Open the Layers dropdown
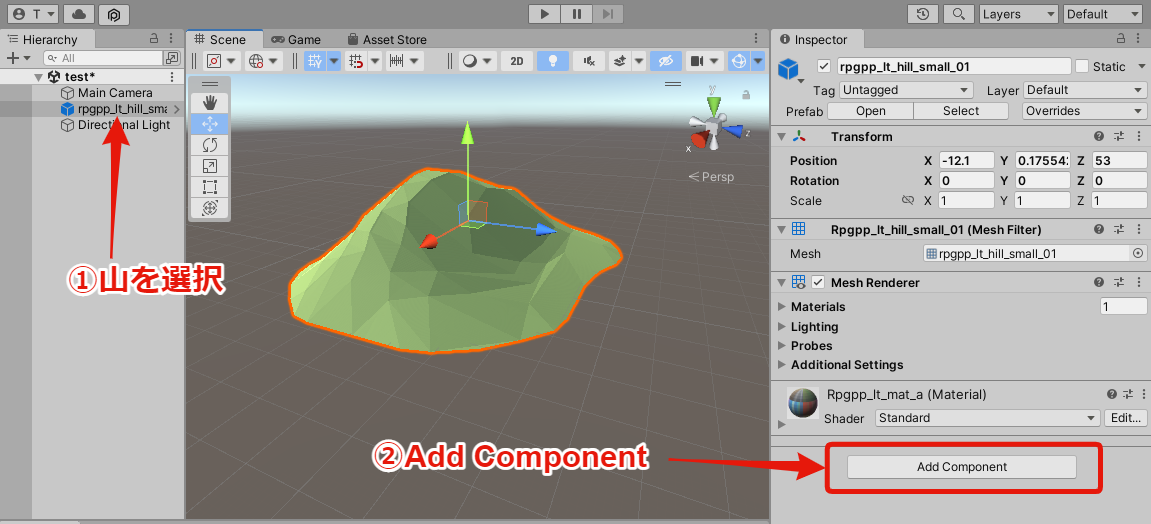Screen dimensions: 1151x524 pyautogui.click(x=1019, y=14)
